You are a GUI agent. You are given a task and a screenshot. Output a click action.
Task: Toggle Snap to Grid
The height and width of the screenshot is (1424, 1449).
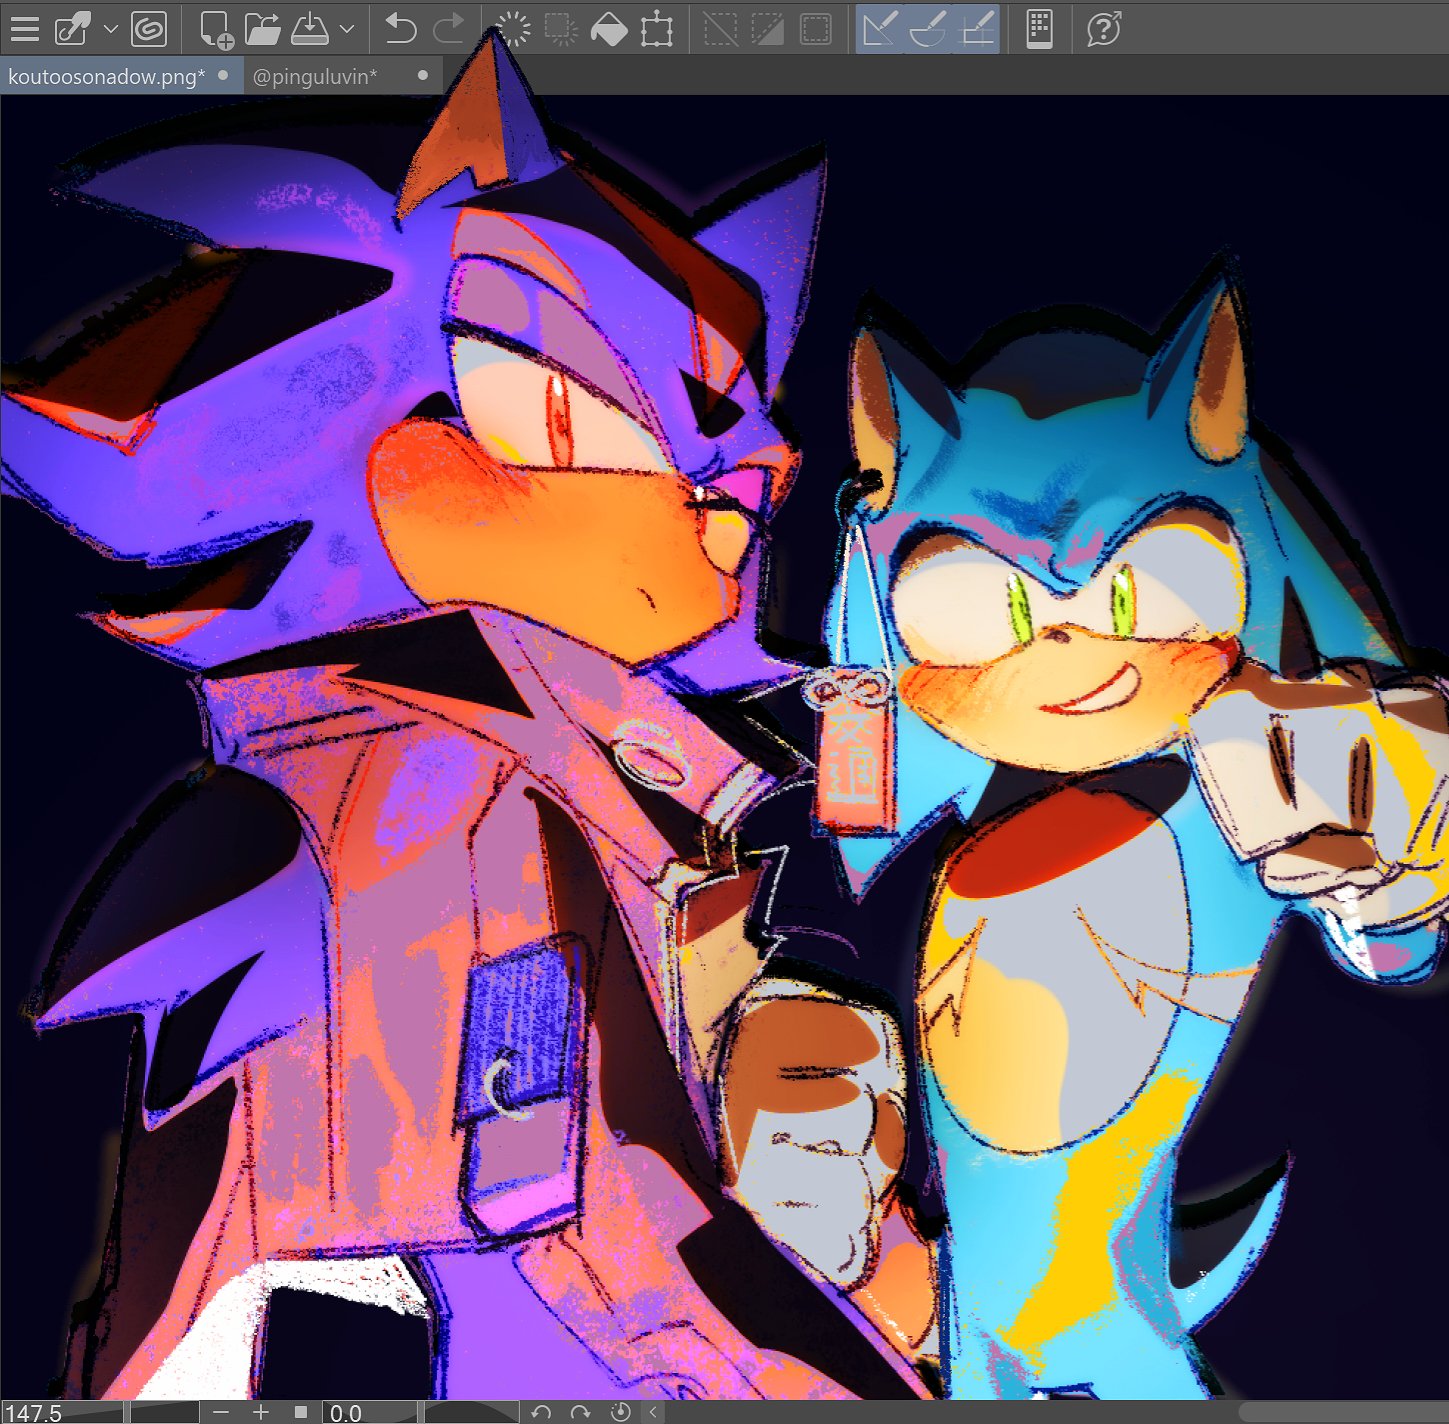[977, 29]
